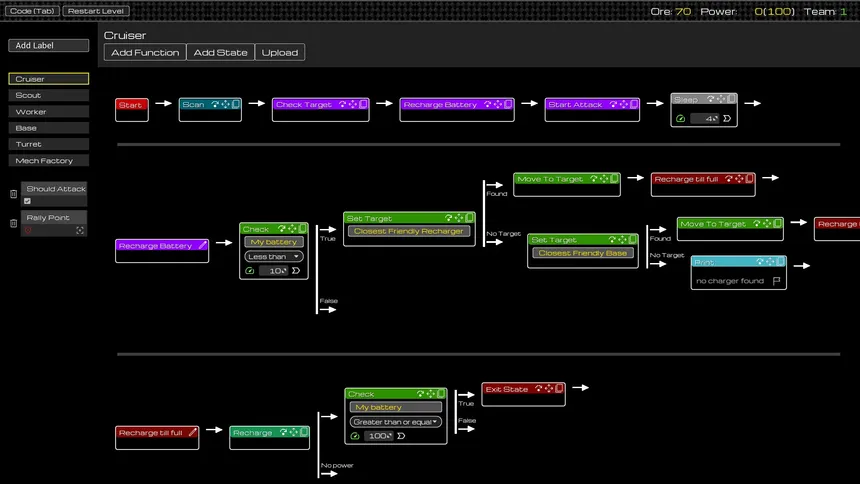860x484 pixels.
Task: Open the My battery selector in the upper Check
Action: click(x=274, y=242)
